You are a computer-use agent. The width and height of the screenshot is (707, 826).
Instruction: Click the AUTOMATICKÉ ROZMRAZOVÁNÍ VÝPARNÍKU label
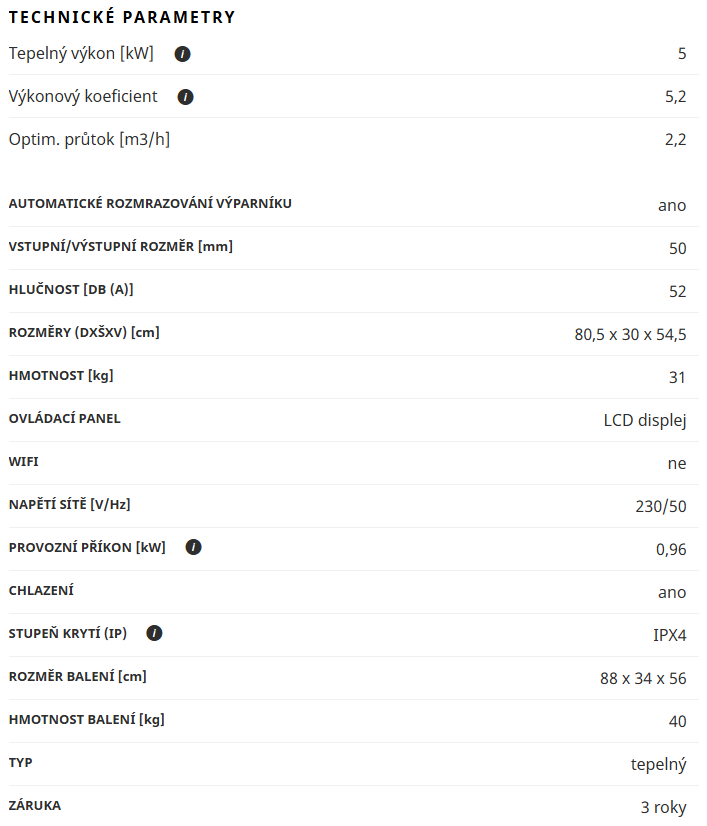(150, 203)
